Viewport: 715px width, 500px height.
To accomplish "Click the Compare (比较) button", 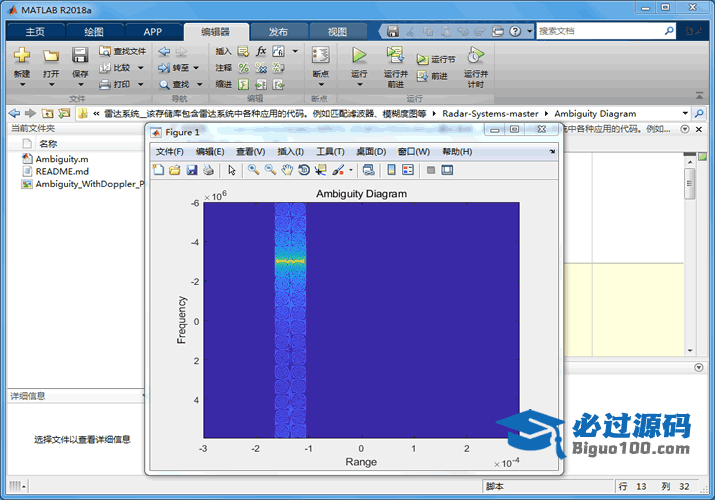I will 116,68.
